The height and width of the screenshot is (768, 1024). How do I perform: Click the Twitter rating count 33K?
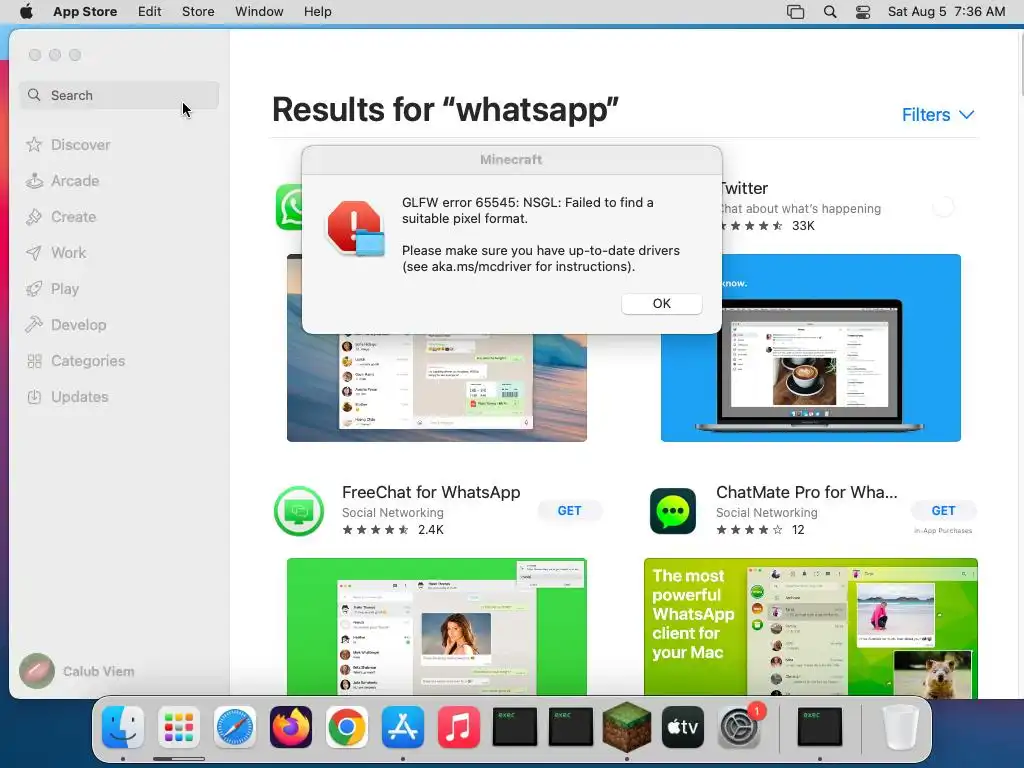803,226
